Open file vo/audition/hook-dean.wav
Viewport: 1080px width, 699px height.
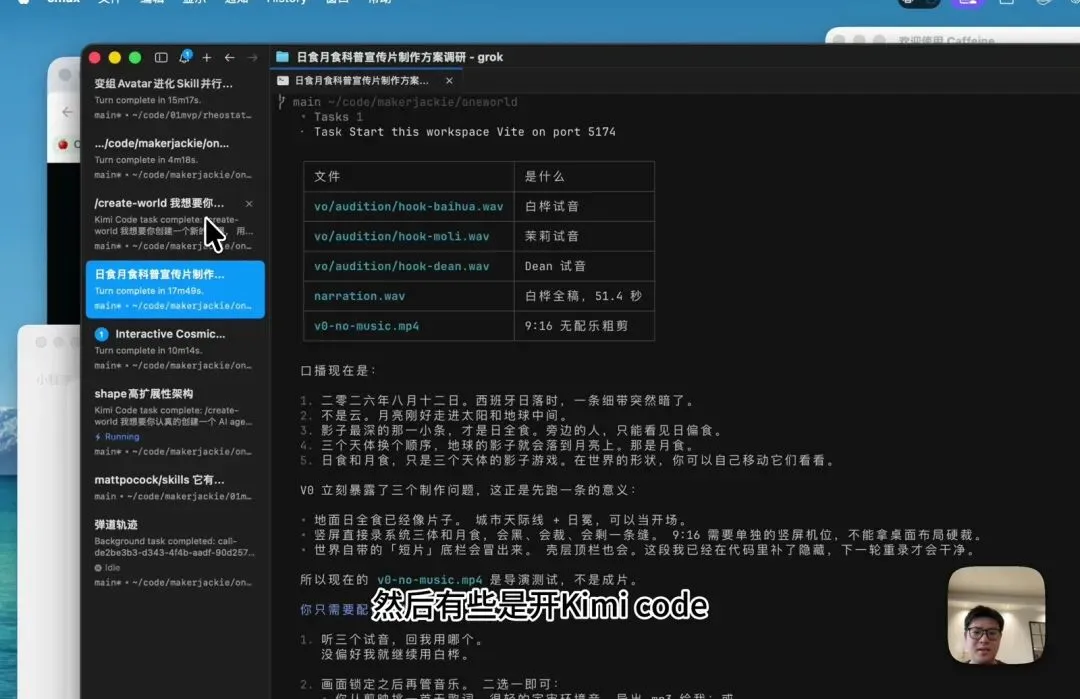pos(402,267)
